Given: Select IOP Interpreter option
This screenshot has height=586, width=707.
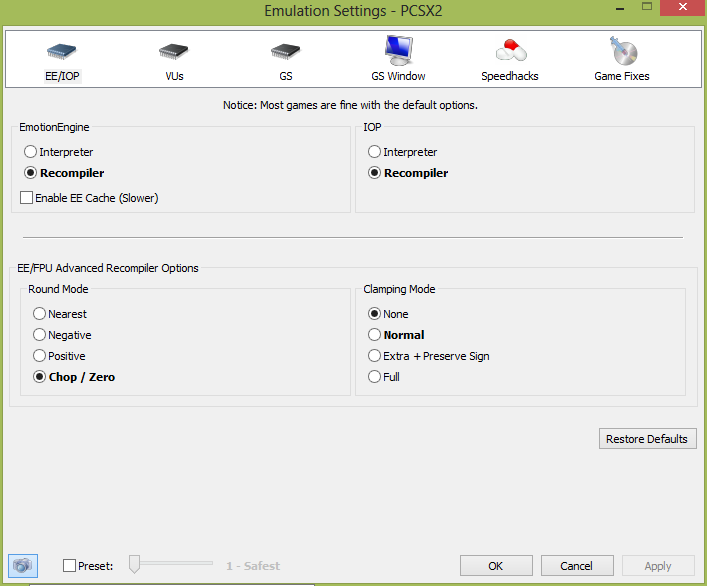Looking at the screenshot, I should pos(403,152).
